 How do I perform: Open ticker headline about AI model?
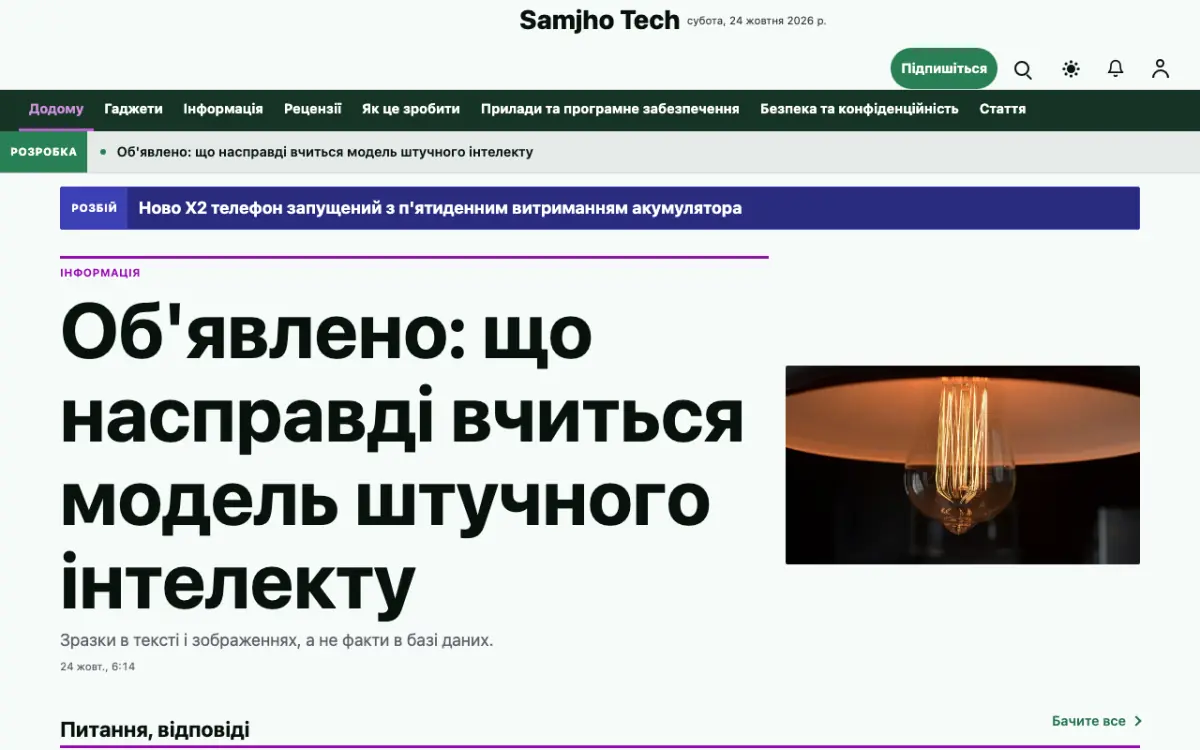click(x=325, y=152)
